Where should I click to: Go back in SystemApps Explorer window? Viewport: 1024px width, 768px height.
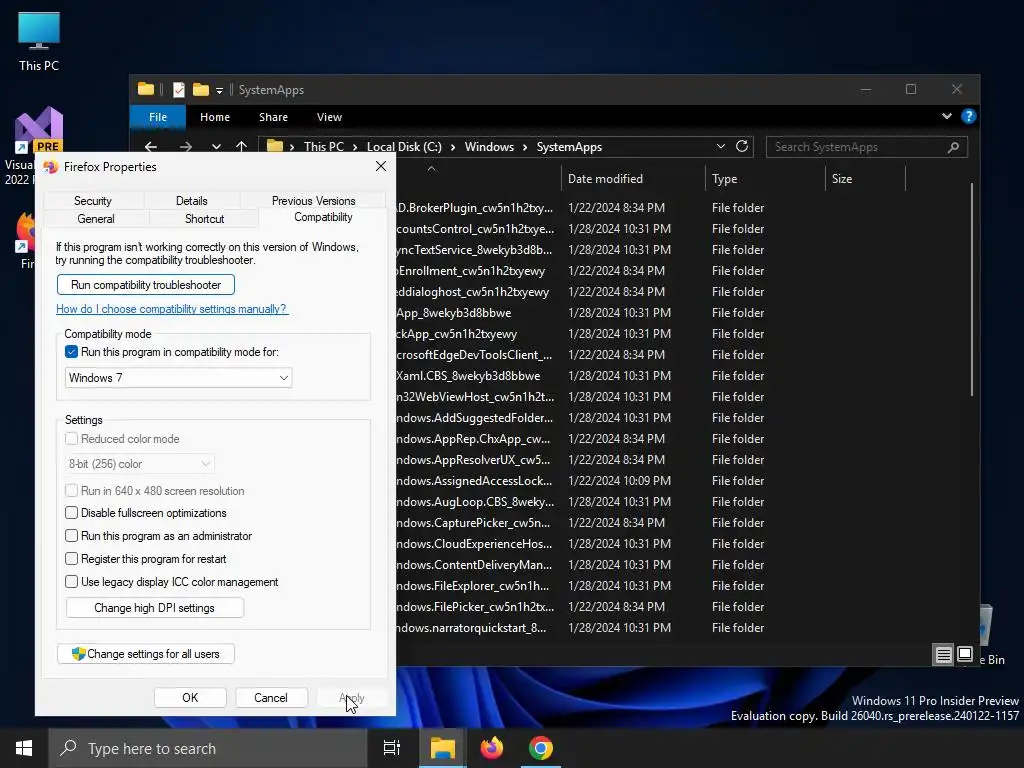coord(151,147)
